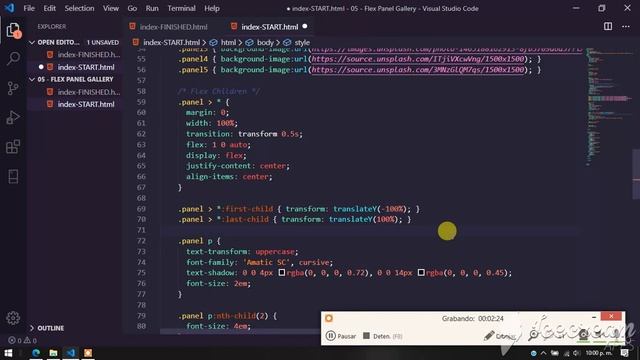Show hidden tray icons chevron
Viewport: 640px width, 360px height.
click(x=544, y=353)
